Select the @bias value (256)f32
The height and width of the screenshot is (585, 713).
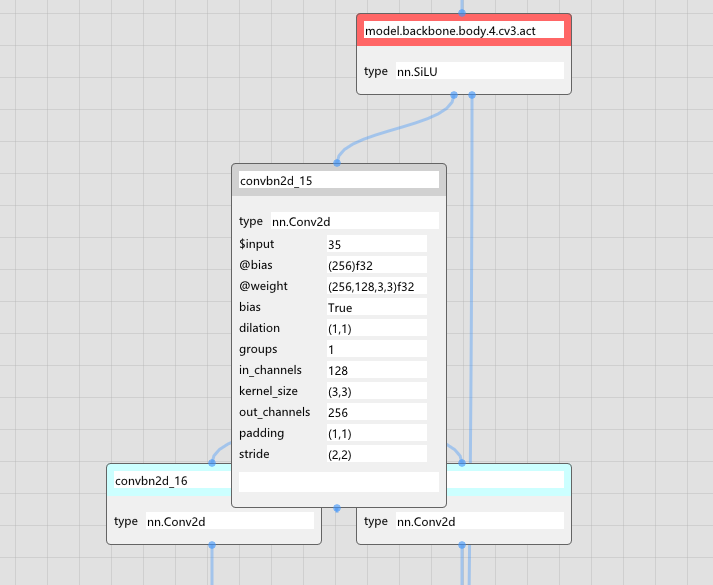(377, 265)
